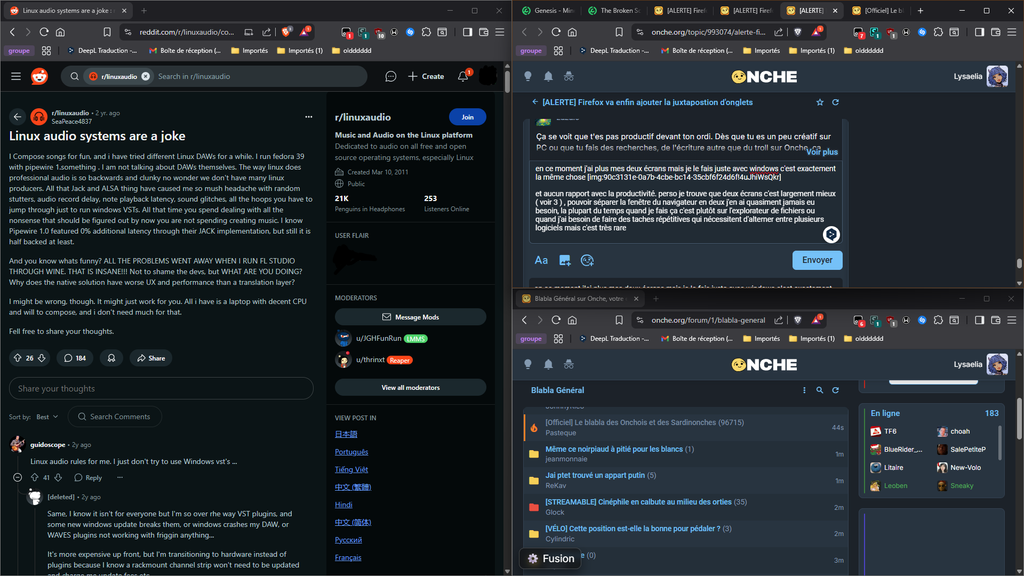Open the Sort by Best dropdown
Viewport: 1024px width, 576px height.
(47, 417)
